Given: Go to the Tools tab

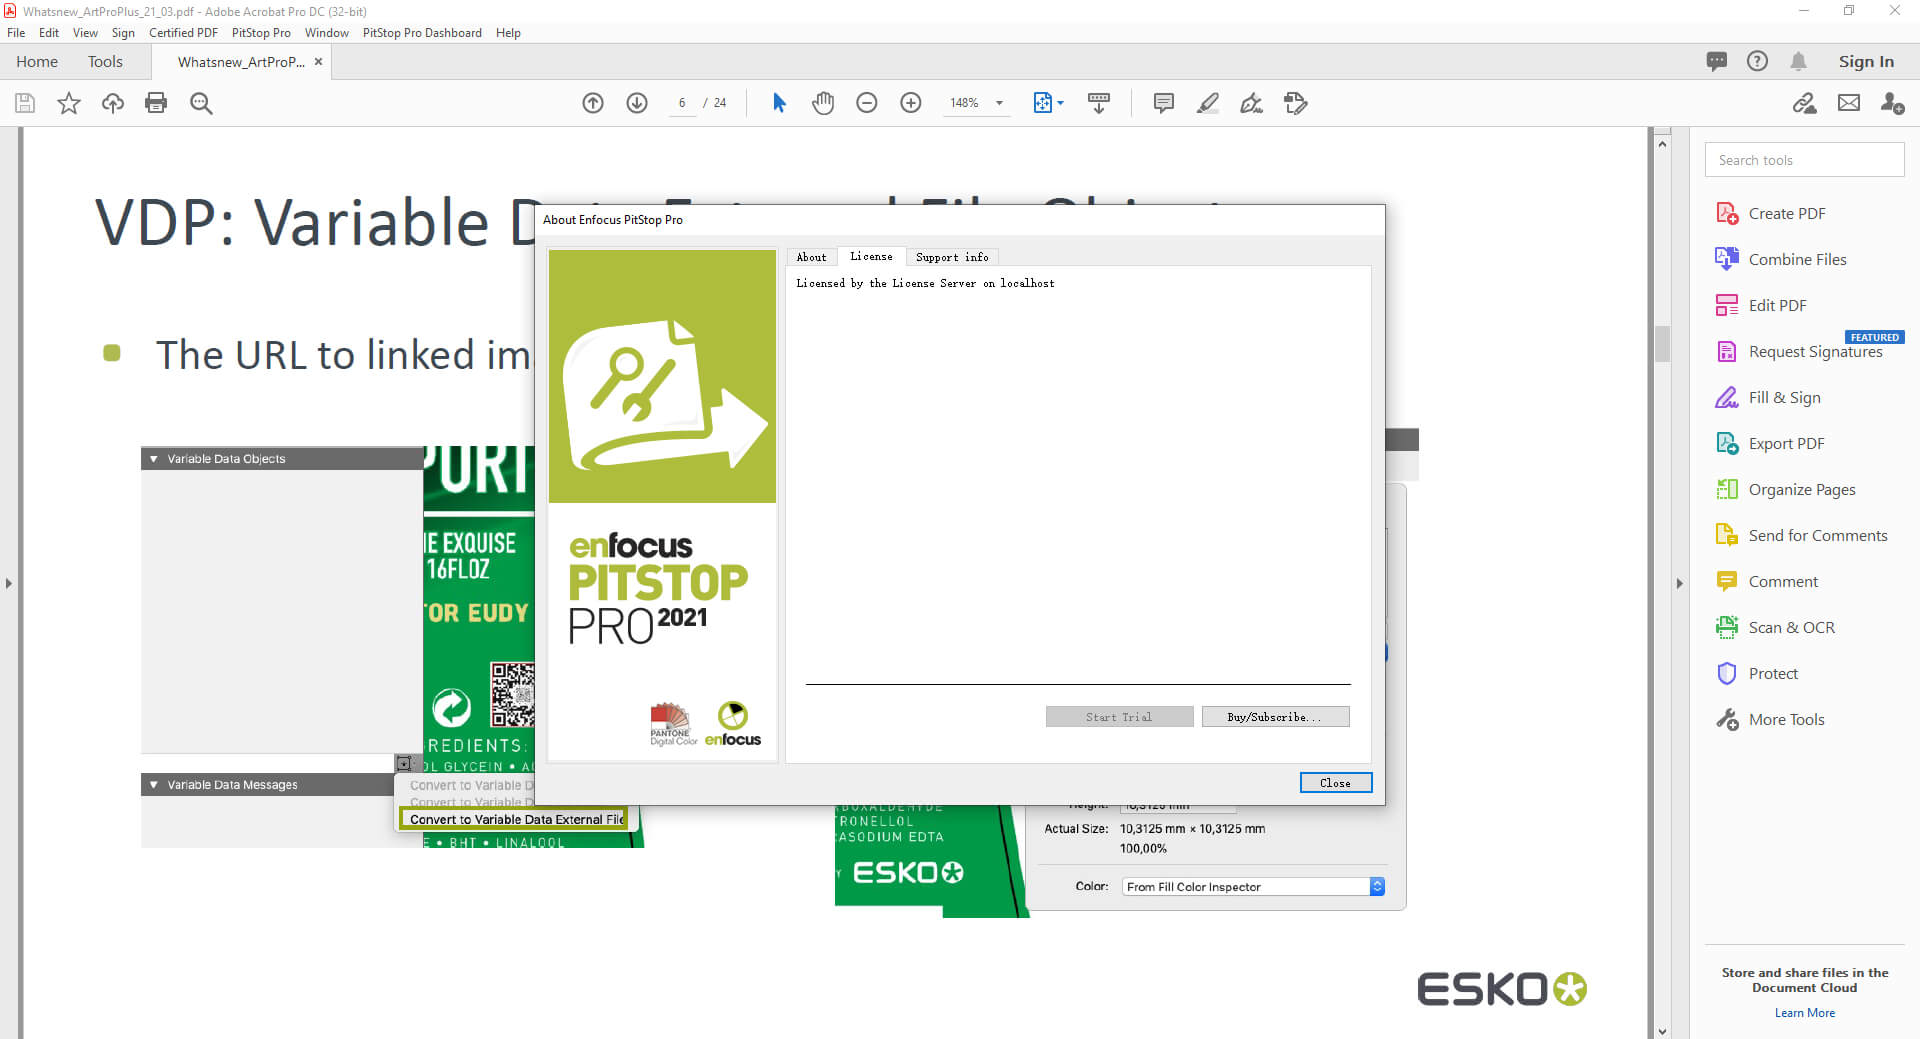Looking at the screenshot, I should tap(105, 61).
